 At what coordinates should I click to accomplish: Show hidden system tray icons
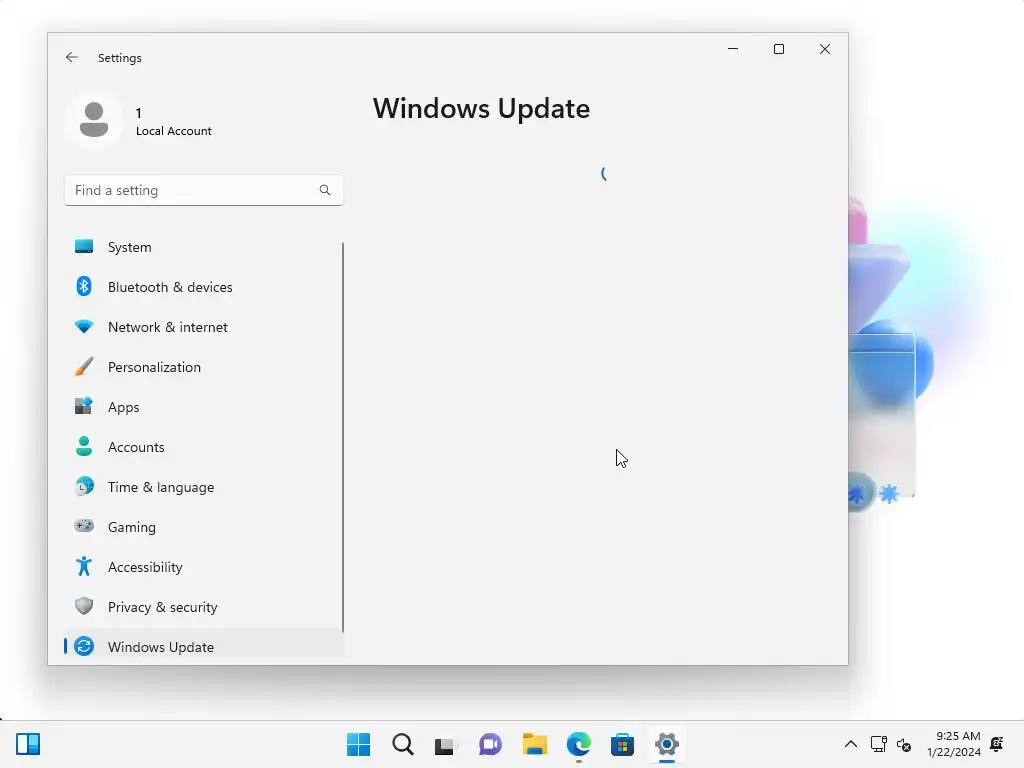pos(850,744)
